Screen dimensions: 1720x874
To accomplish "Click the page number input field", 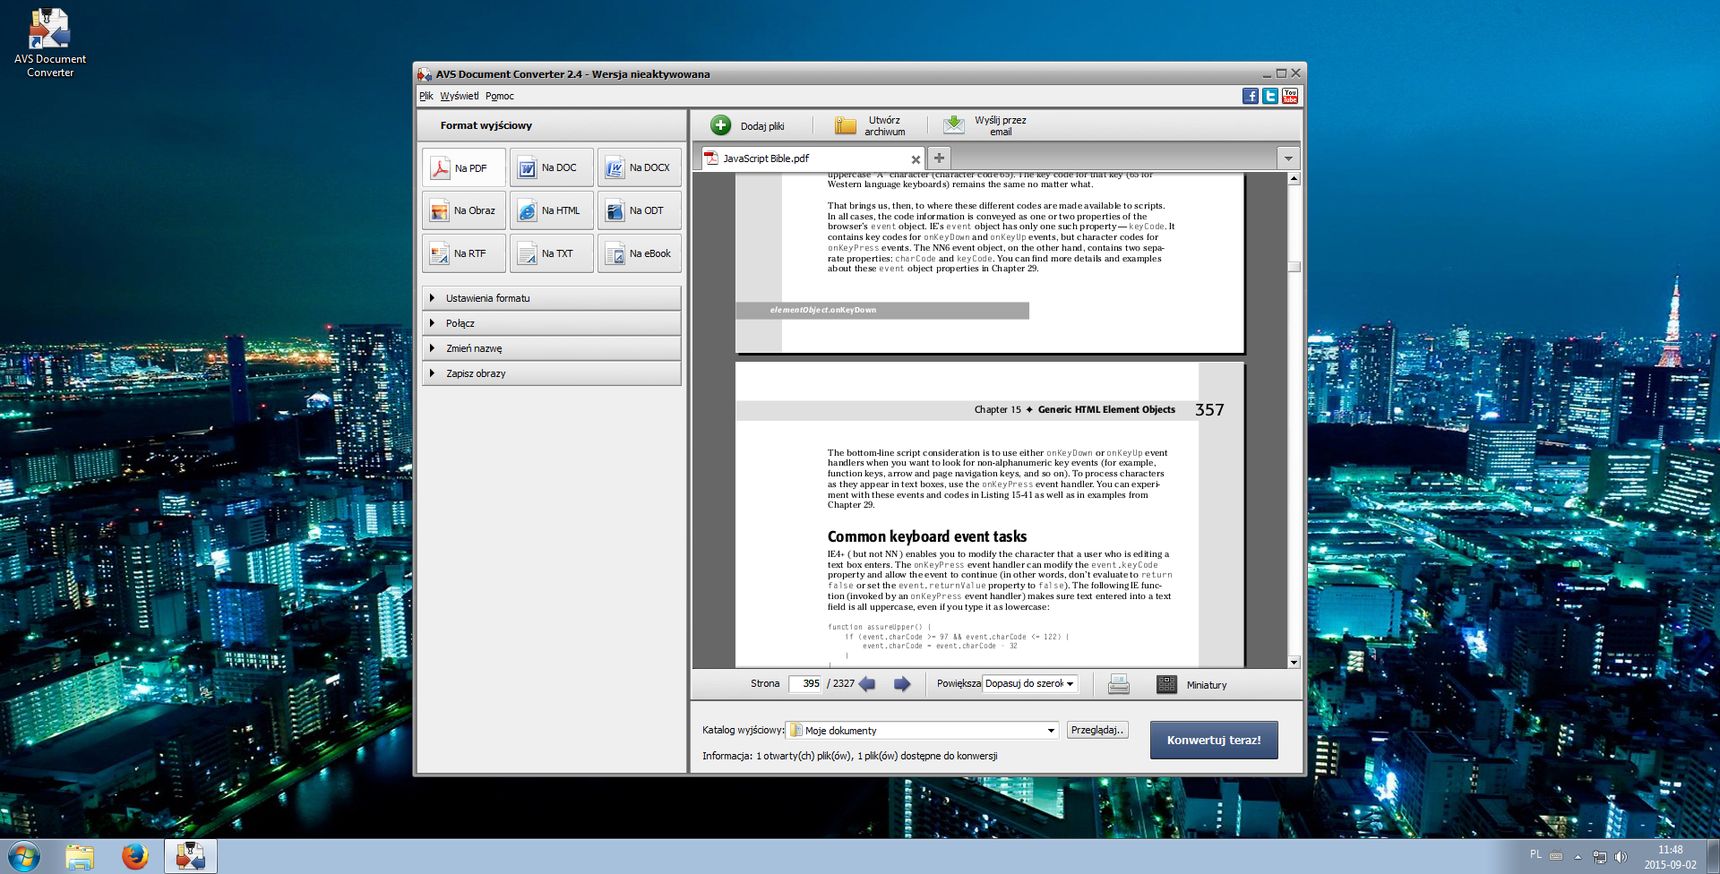I will click(x=806, y=684).
